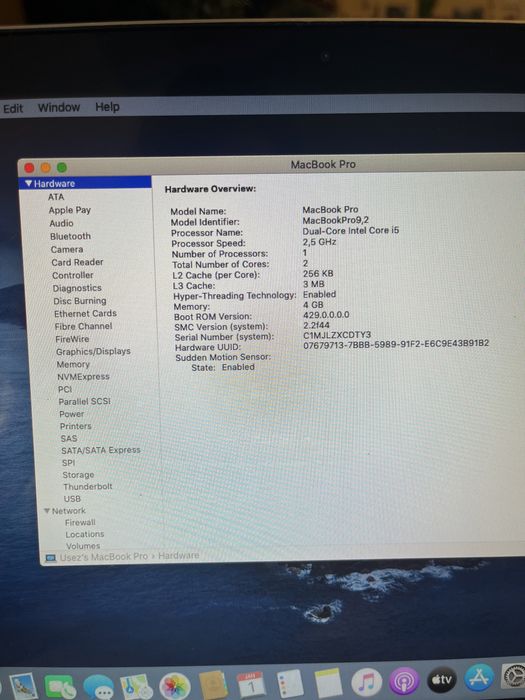Open Apple TV app in Dock

[442, 679]
